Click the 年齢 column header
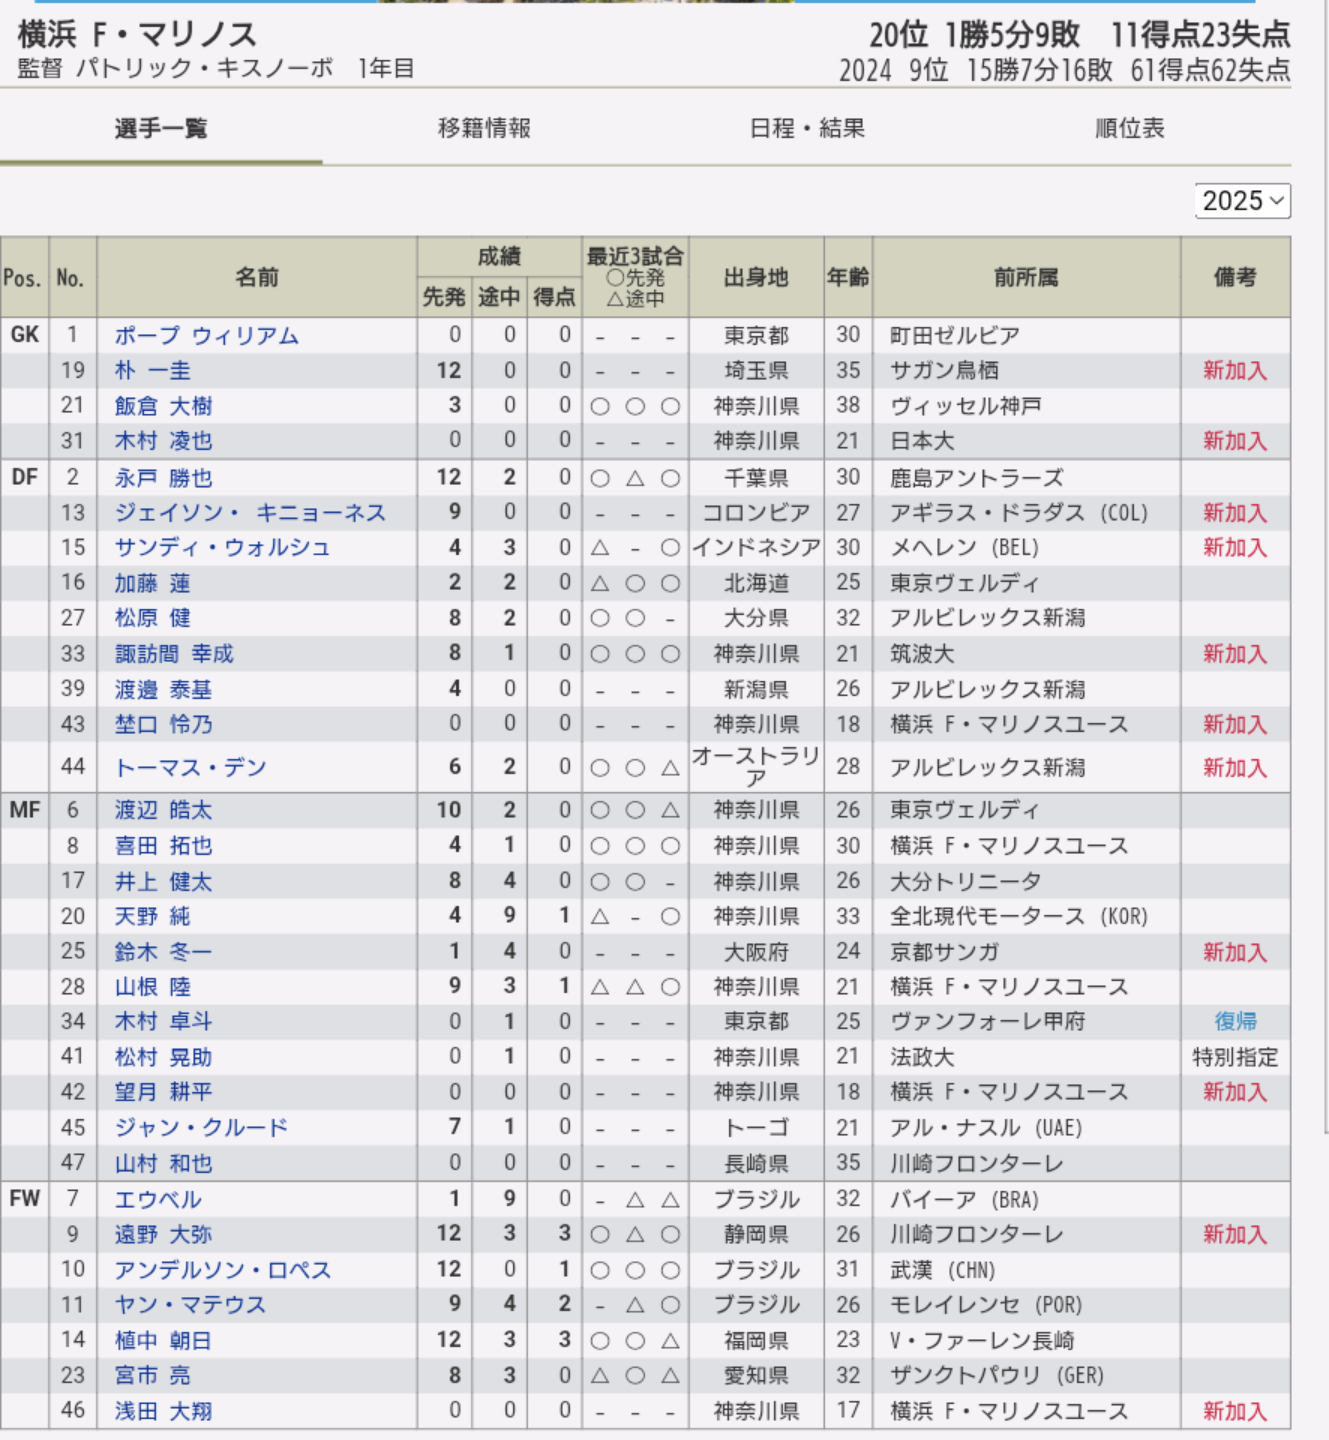The width and height of the screenshot is (1329, 1440). point(848,277)
